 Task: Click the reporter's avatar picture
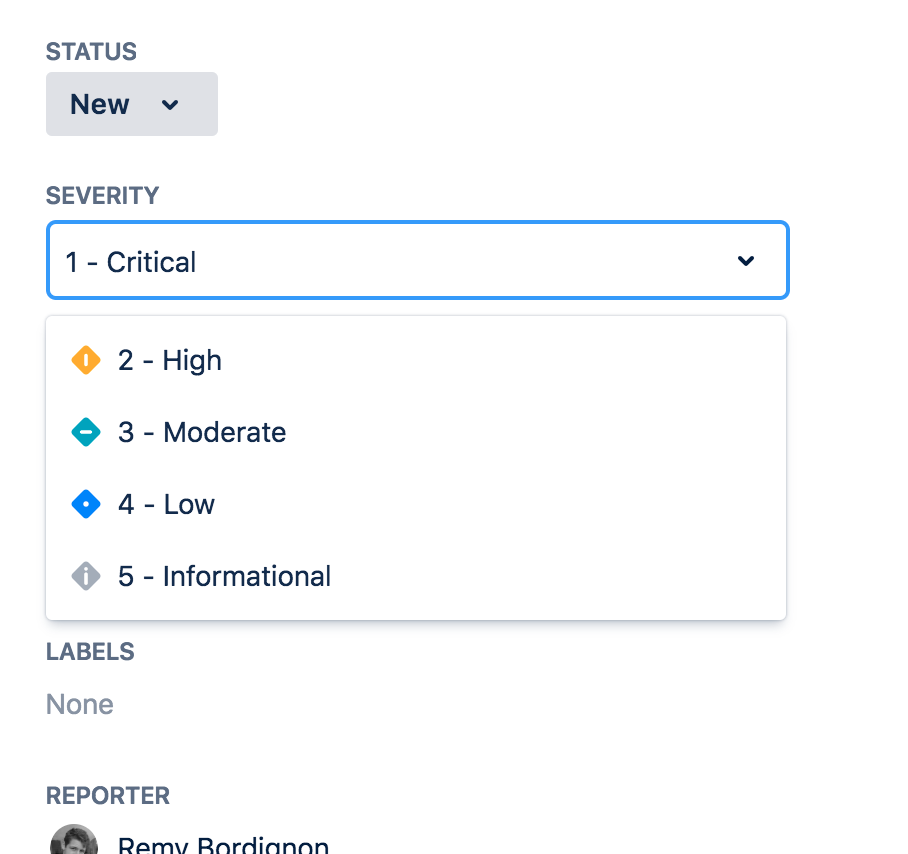pos(73,842)
